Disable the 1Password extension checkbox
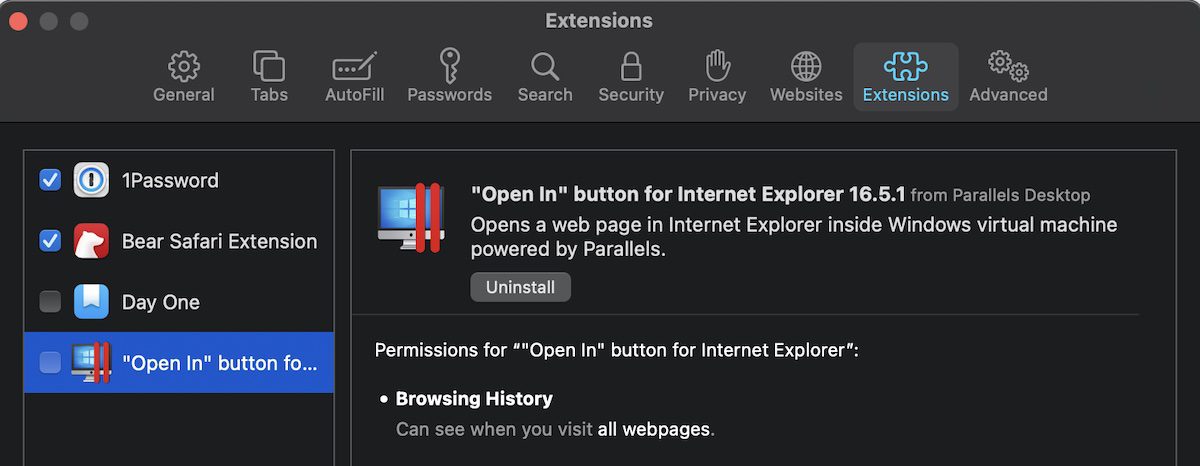The height and width of the screenshot is (466, 1200). point(50,181)
